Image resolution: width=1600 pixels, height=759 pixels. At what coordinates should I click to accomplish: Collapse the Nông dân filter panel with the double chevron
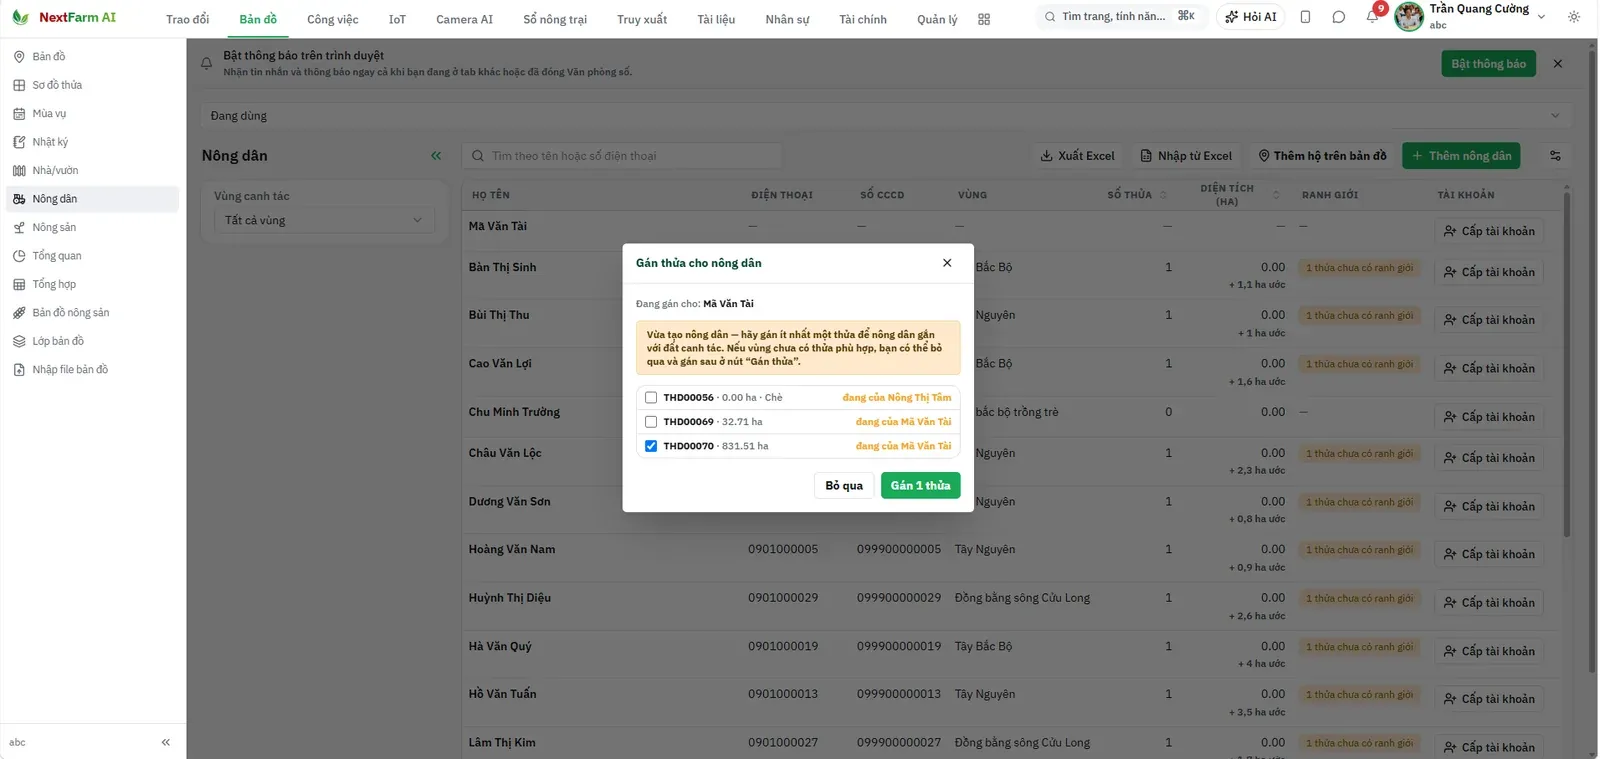pyautogui.click(x=436, y=156)
